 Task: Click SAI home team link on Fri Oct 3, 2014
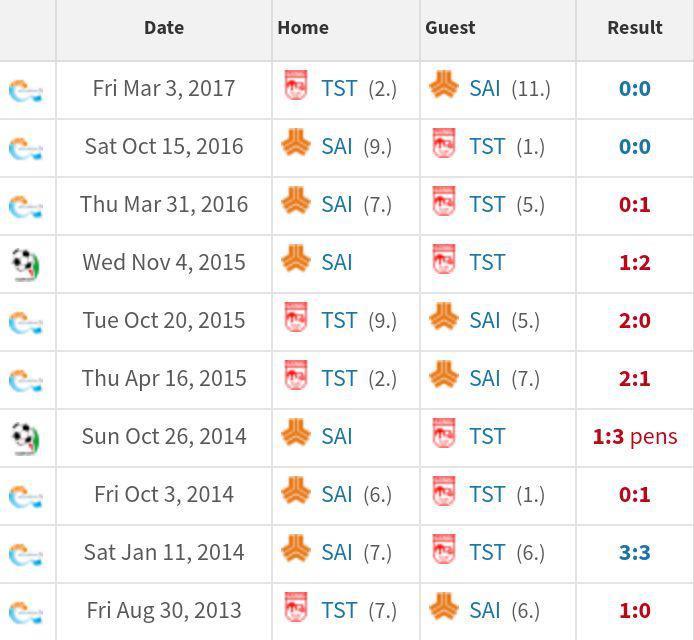[x=337, y=495]
